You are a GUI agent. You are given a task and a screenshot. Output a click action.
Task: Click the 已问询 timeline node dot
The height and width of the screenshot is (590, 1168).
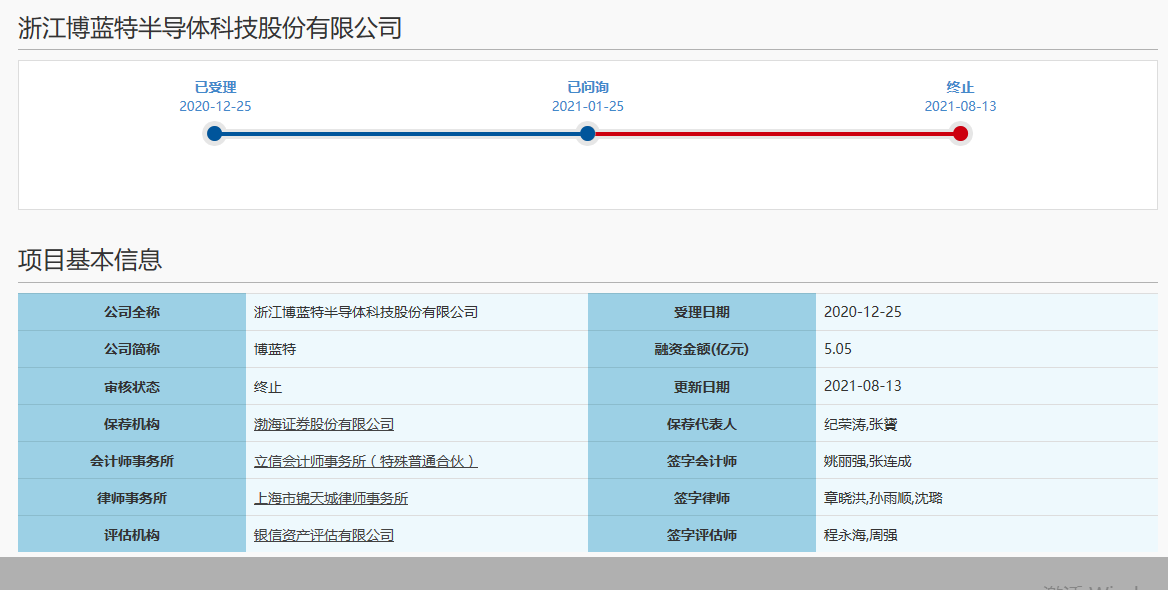coord(588,133)
